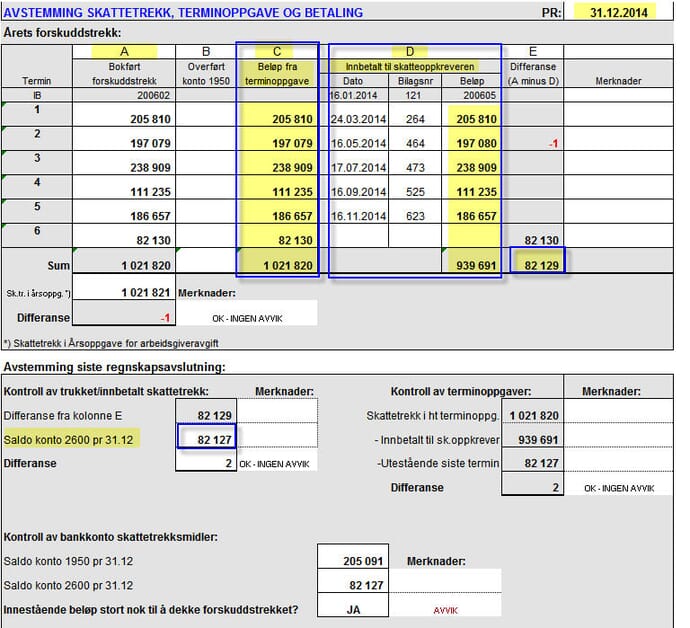
Task: Click the IB account cell 200602
Action: (x=125, y=94)
